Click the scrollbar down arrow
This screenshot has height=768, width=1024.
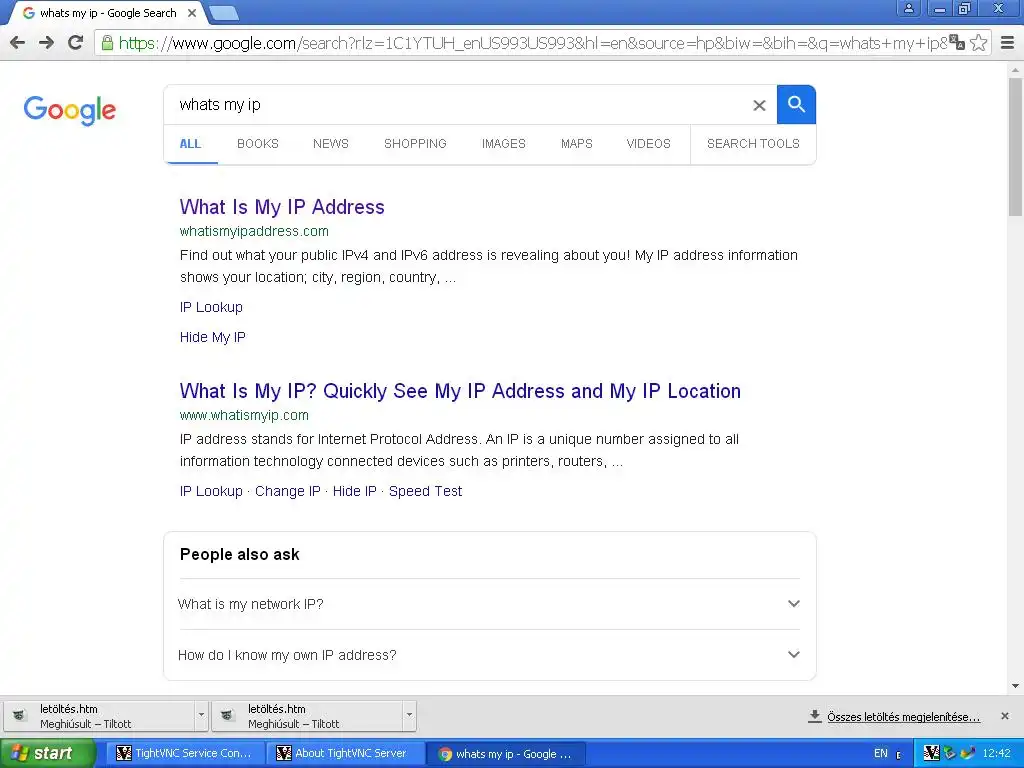[1015, 686]
